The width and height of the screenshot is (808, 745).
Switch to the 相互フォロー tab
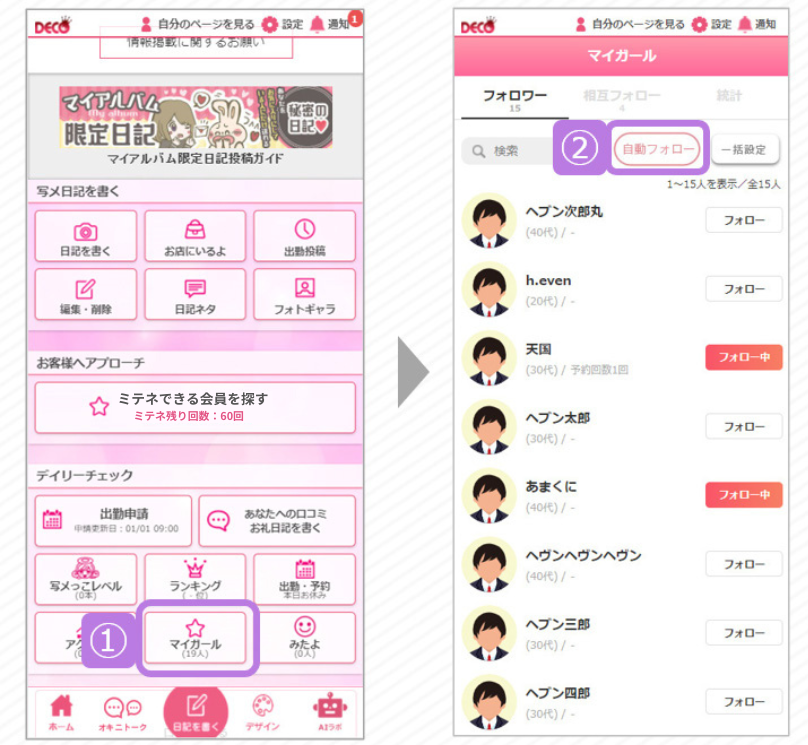(621, 99)
